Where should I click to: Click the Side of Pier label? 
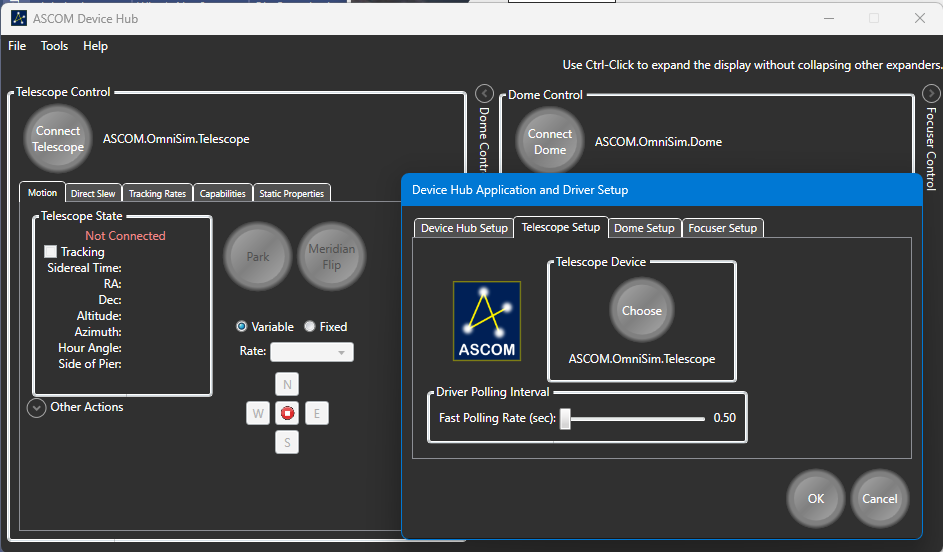click(90, 364)
